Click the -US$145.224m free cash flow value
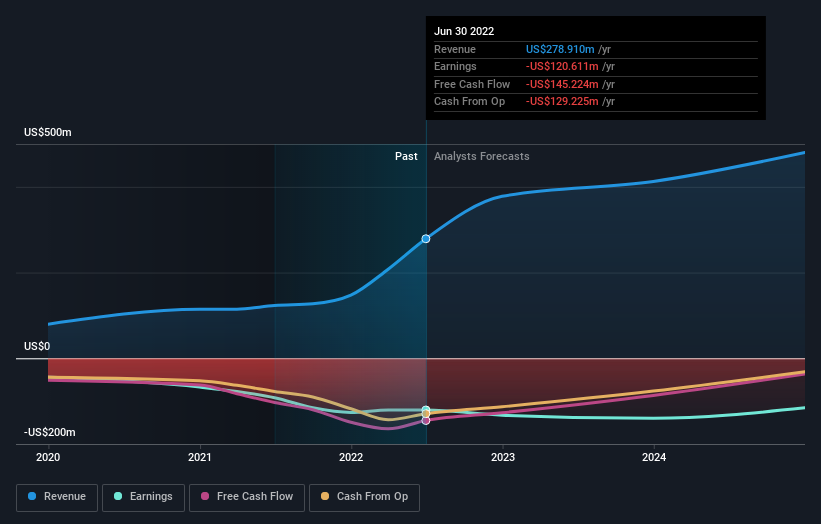821x524 pixels. [x=562, y=84]
